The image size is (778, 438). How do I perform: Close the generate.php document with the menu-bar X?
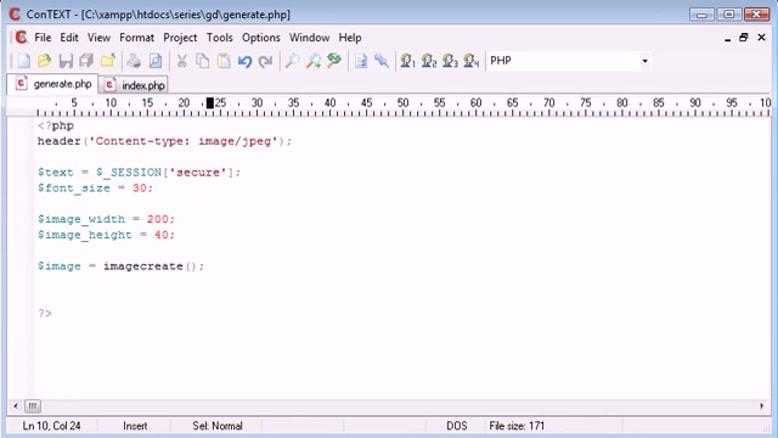[x=761, y=37]
